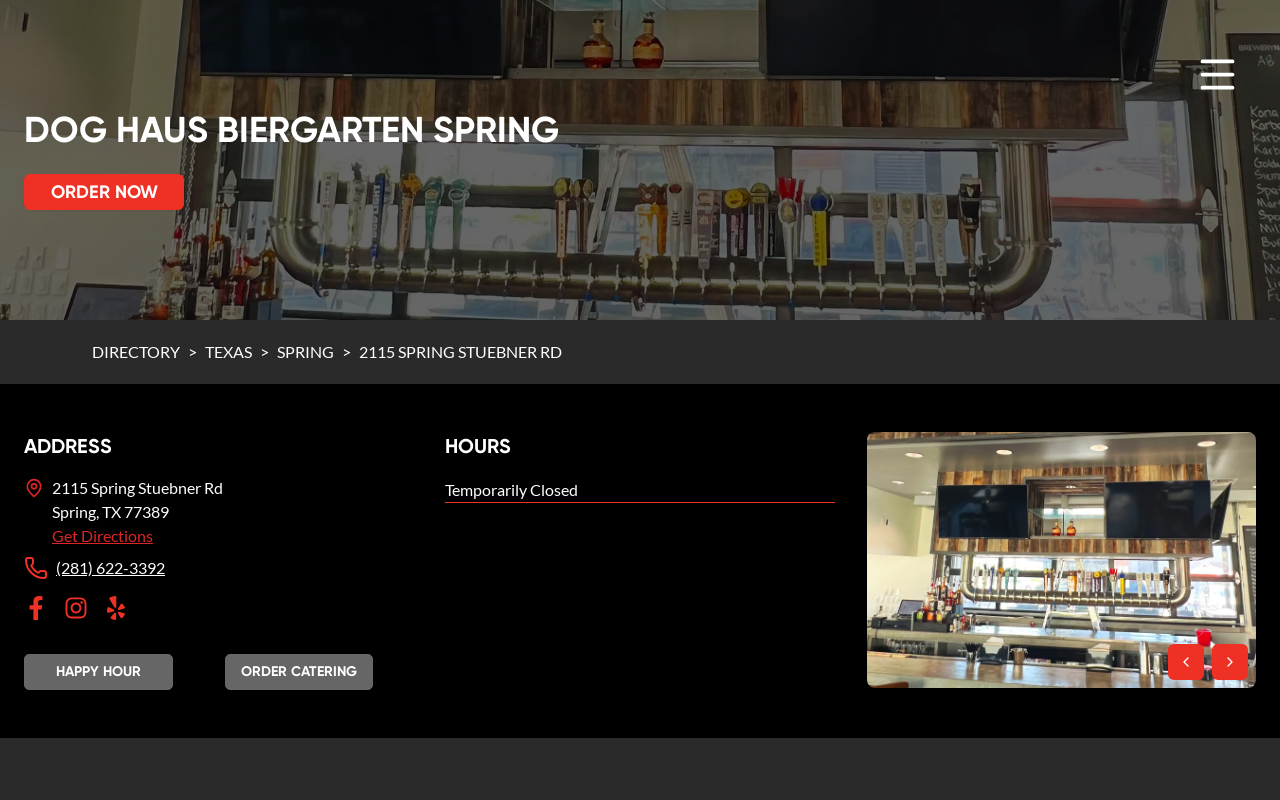1280x800 pixels.
Task: Go to Texas breadcrumb
Action: (228, 352)
